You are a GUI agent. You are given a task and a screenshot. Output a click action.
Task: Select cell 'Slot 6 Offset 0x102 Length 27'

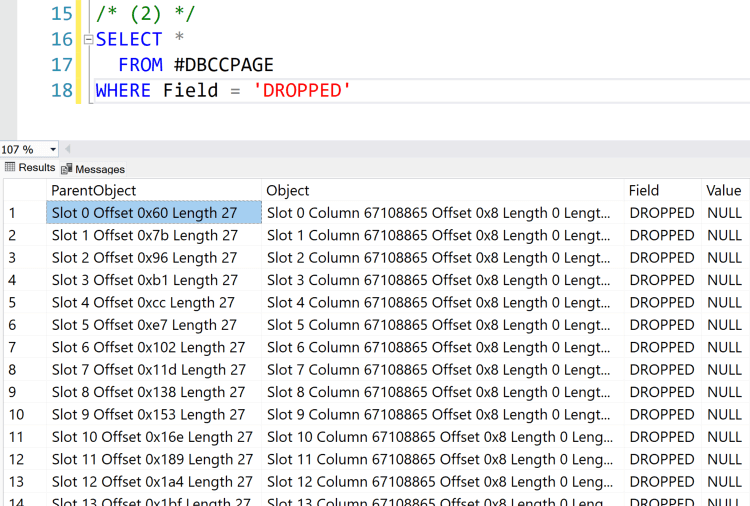(x=154, y=347)
